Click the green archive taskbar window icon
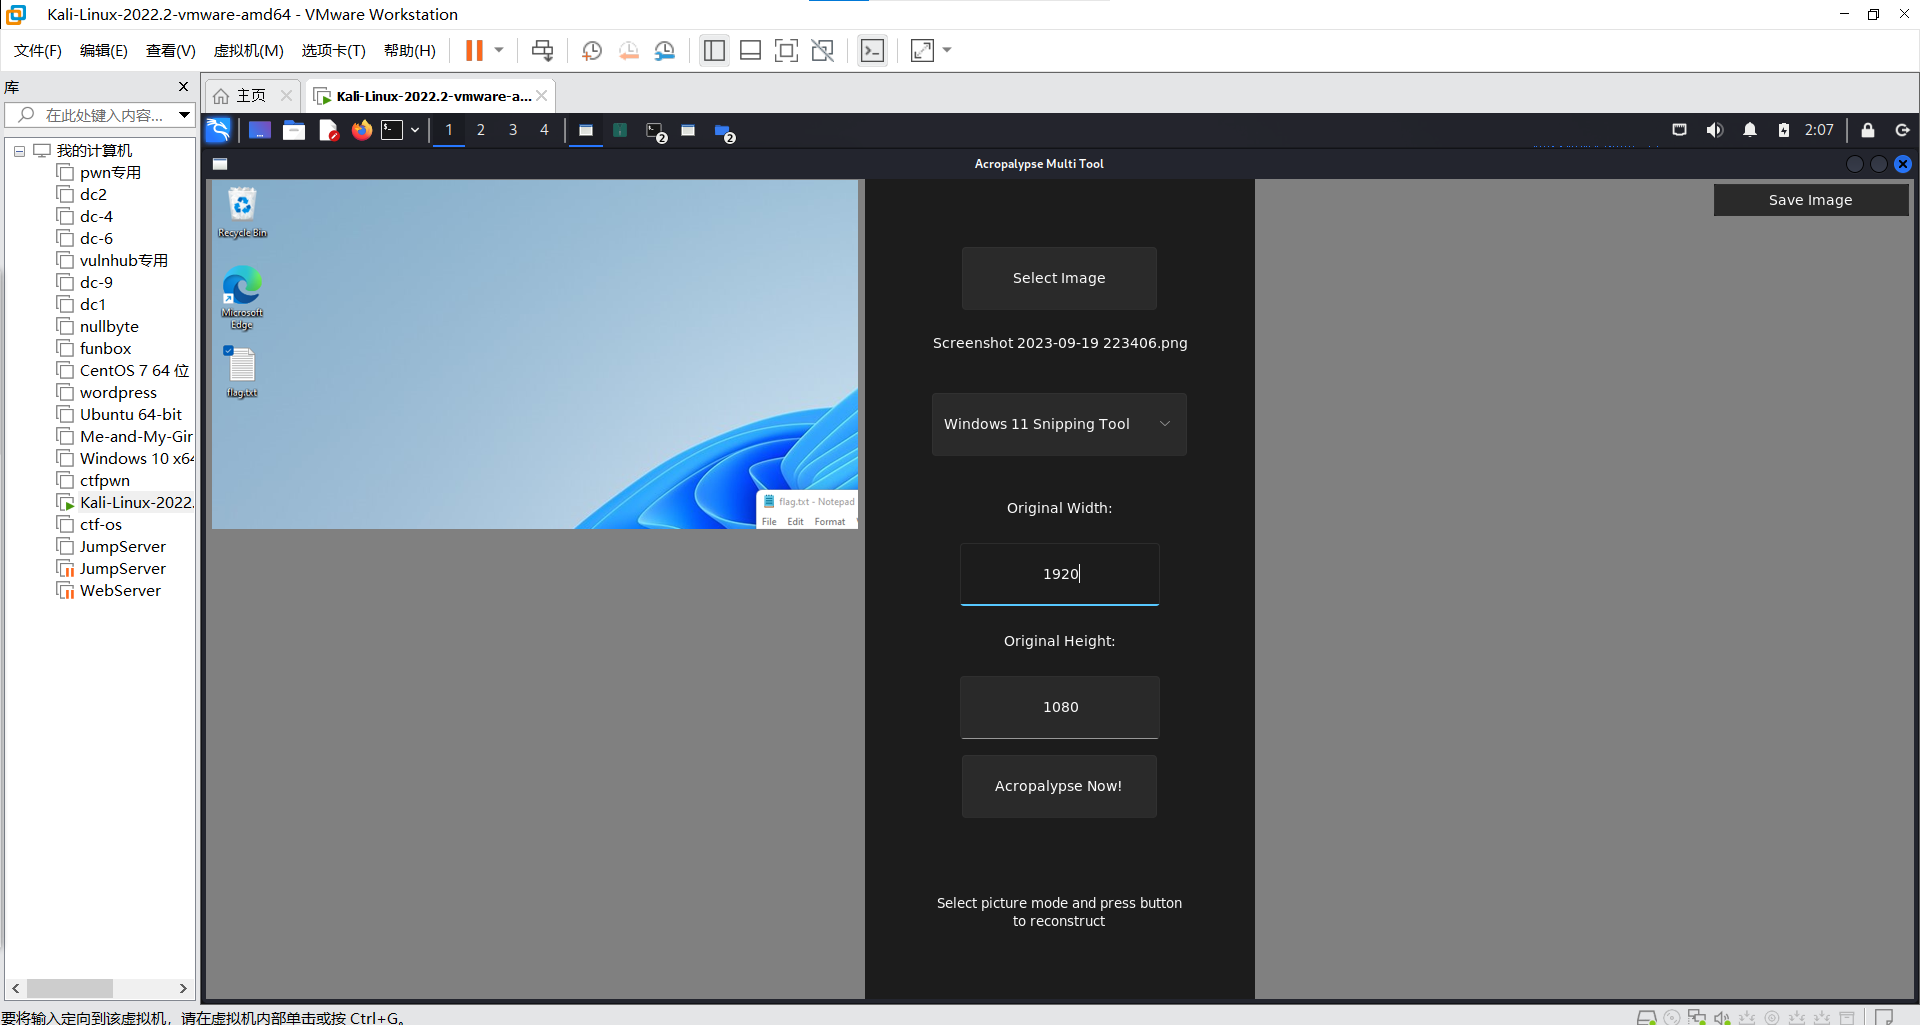Viewport: 1920px width, 1025px height. point(620,130)
